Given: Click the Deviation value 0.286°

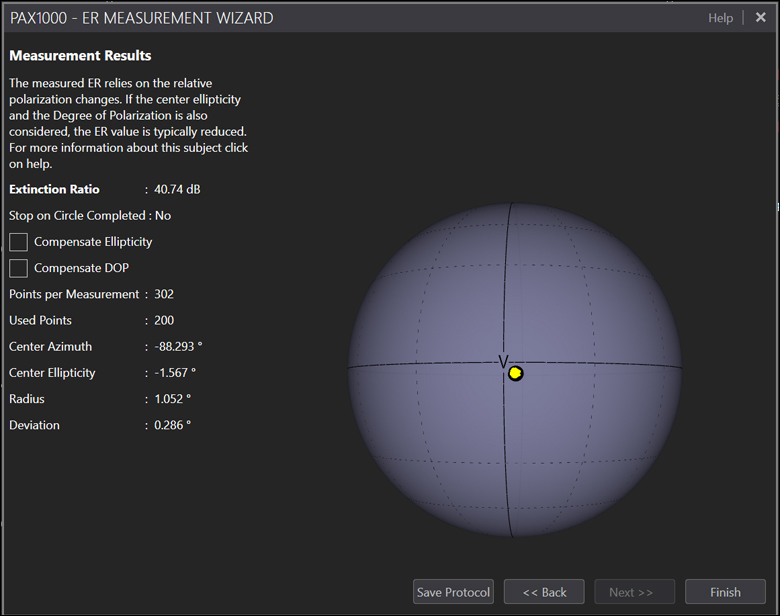Looking at the screenshot, I should tap(172, 425).
